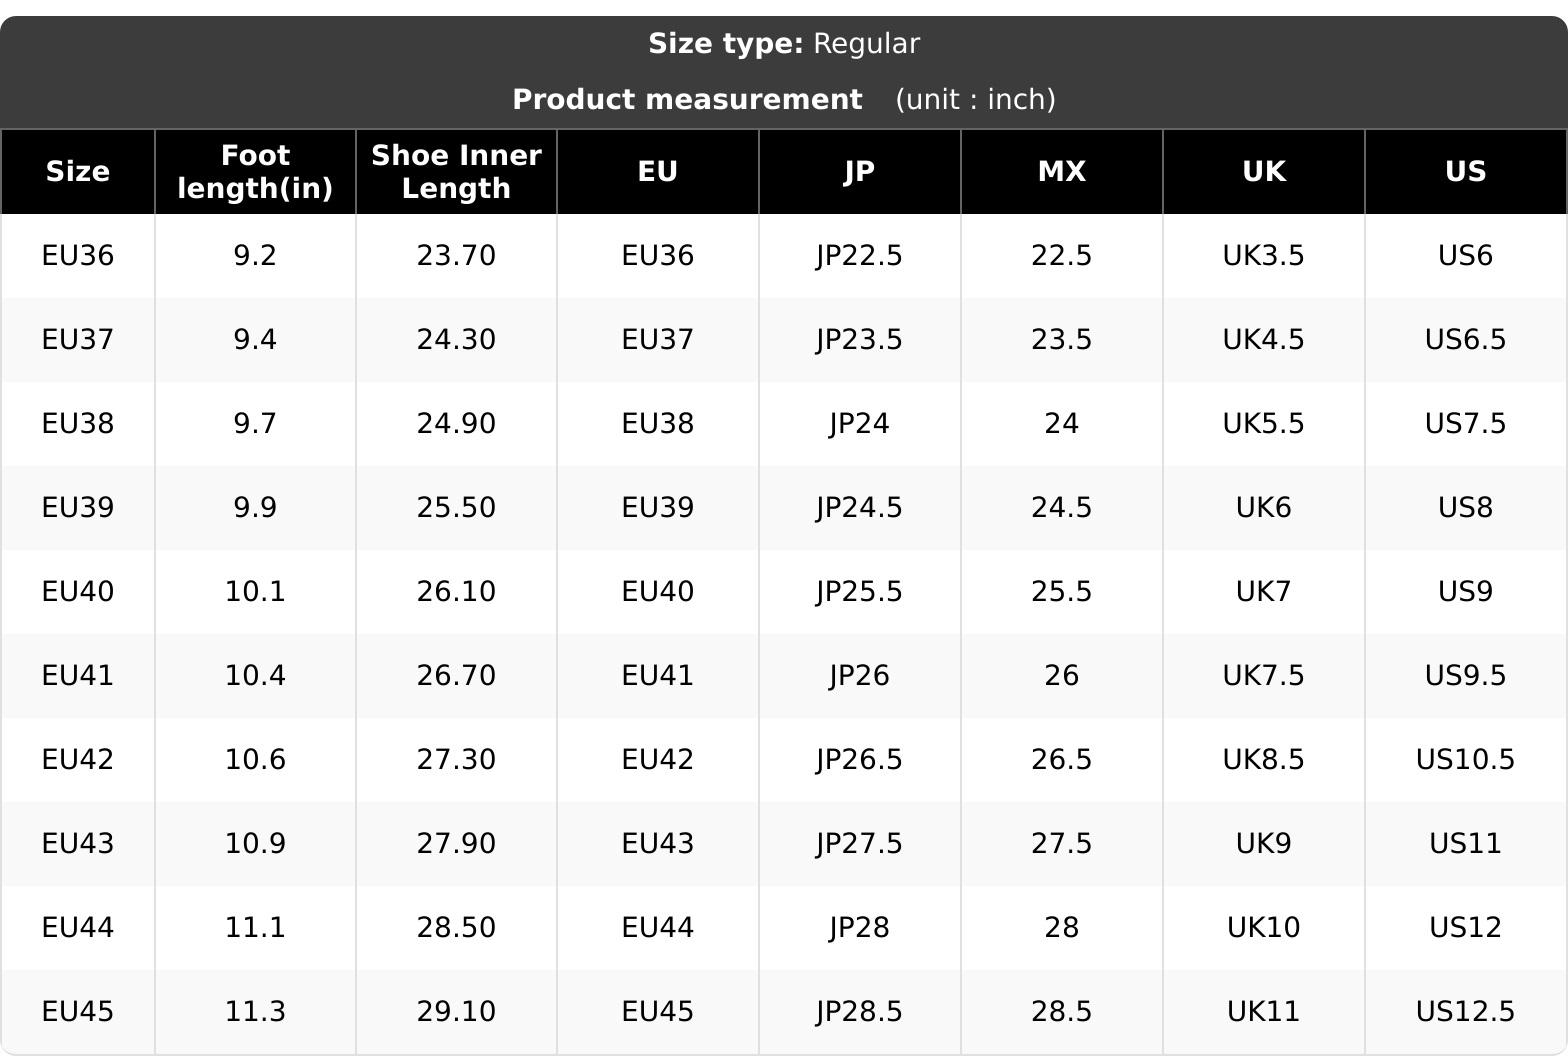This screenshot has height=1056, width=1568.
Task: Select the US10.5 cell
Action: tap(1466, 760)
